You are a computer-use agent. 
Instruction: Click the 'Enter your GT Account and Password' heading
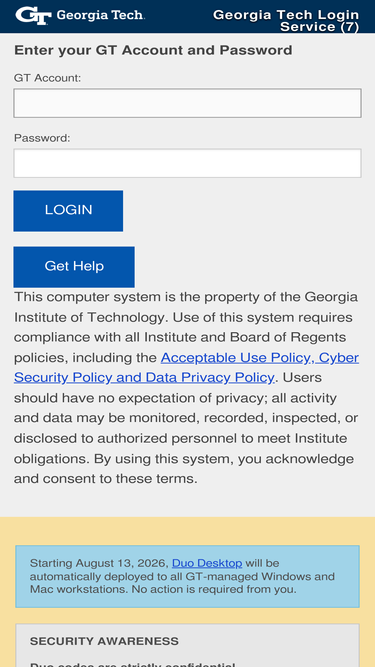point(153,50)
